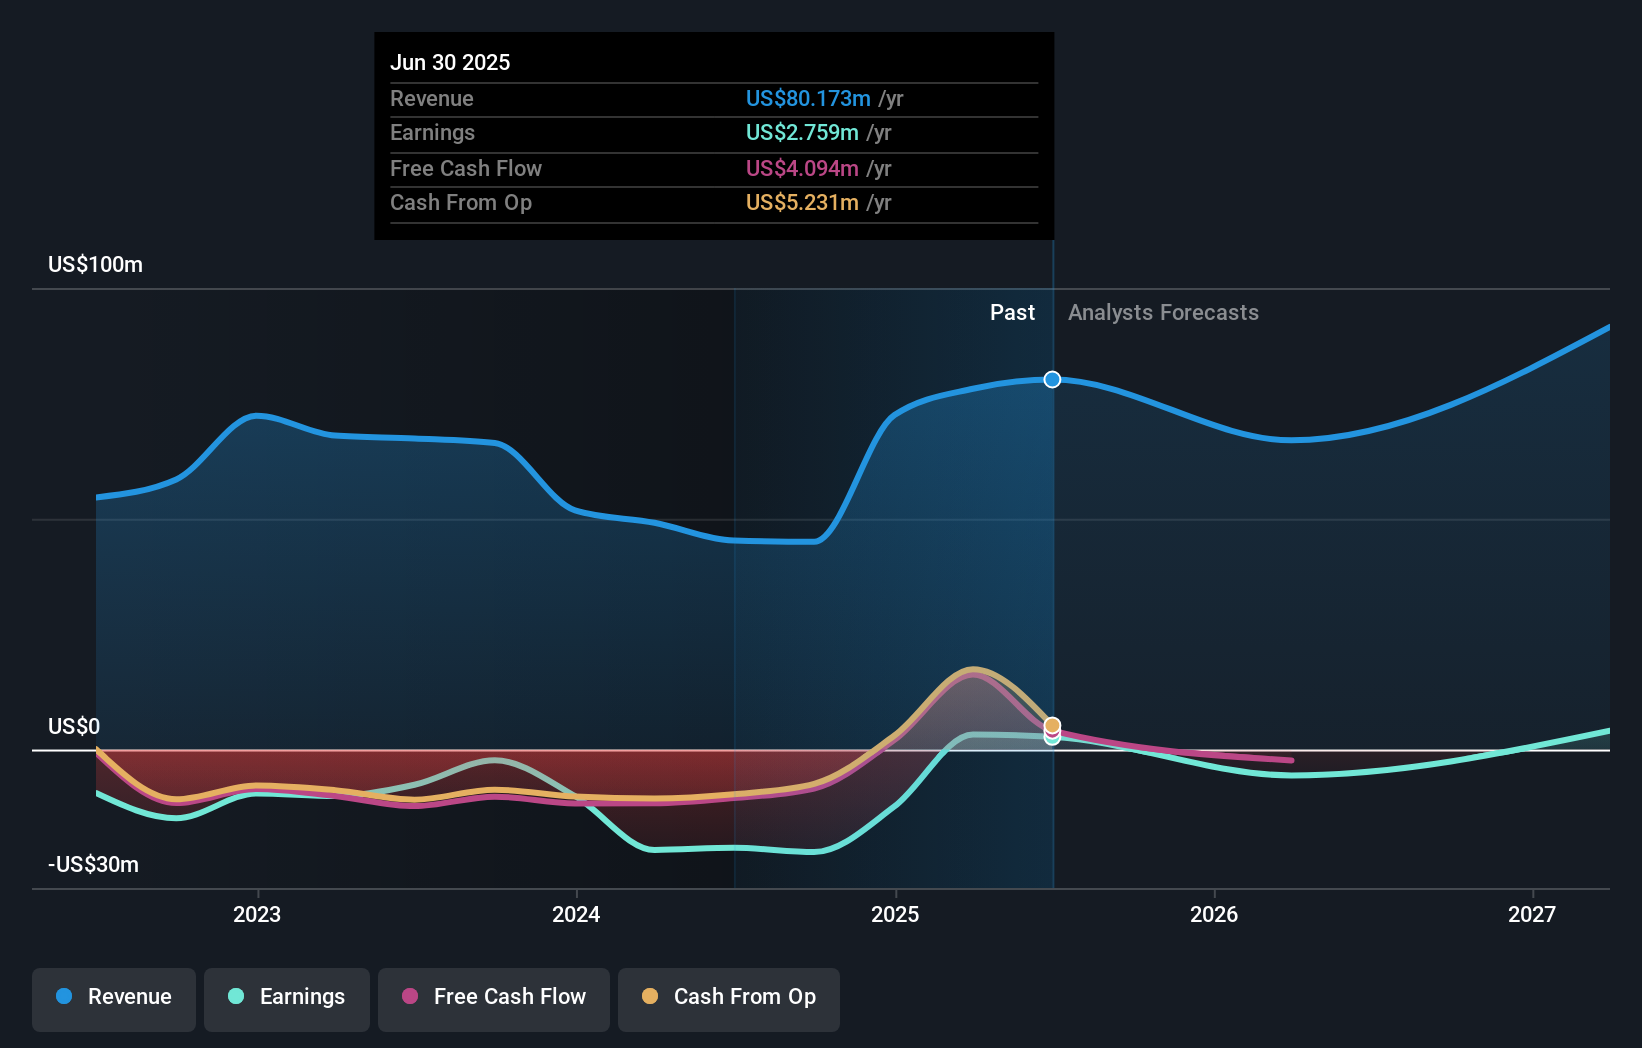
Task: Click the US$2.759m Earnings value in tooltip
Action: coord(801,132)
